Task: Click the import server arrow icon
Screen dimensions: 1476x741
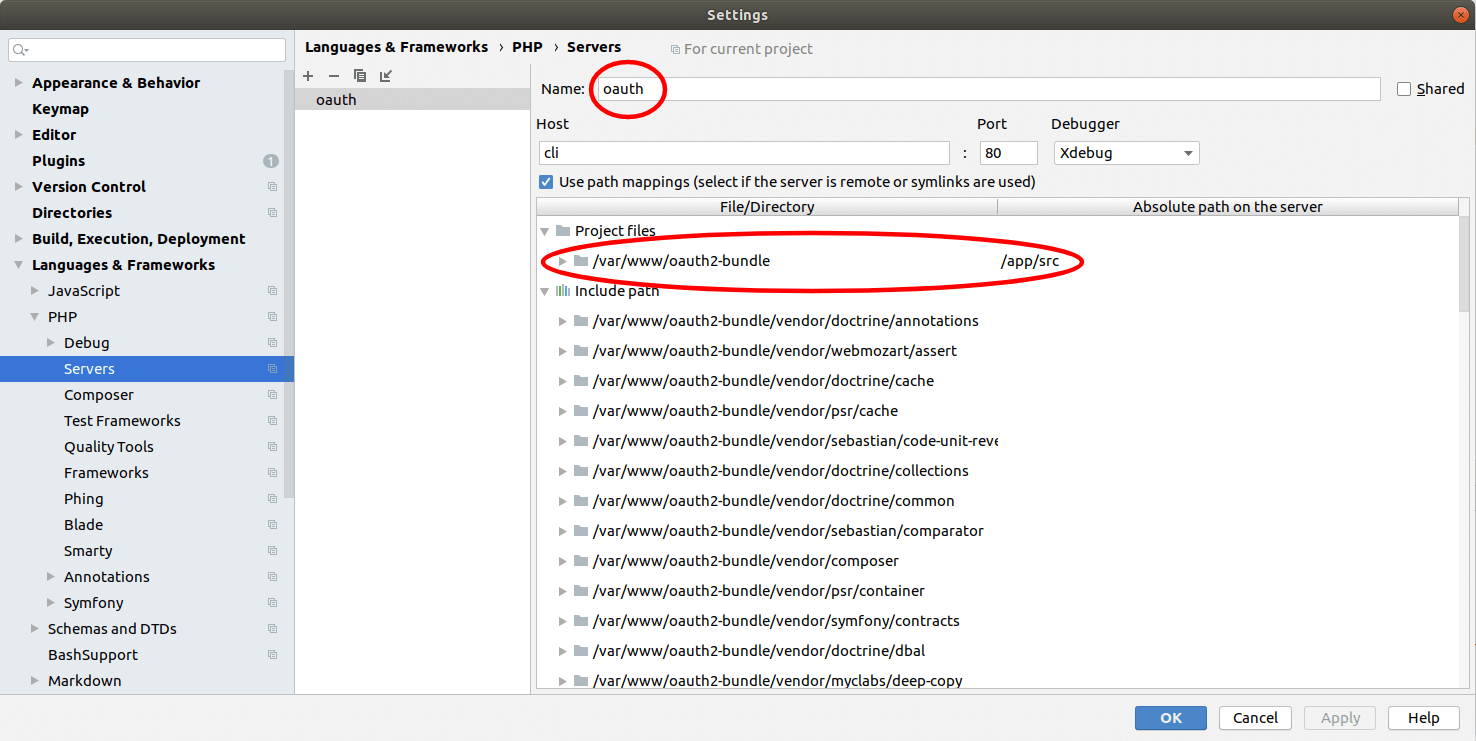Action: 386,76
